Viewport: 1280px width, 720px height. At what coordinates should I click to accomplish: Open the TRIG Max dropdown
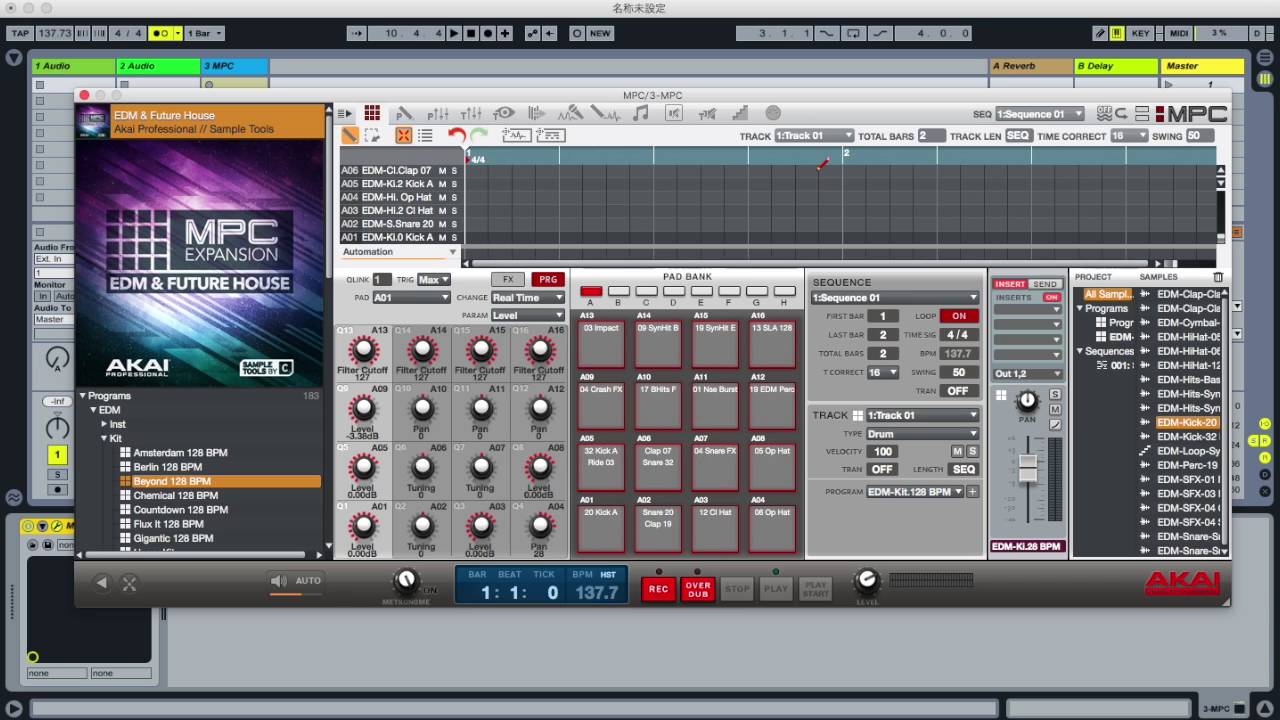pyautogui.click(x=433, y=280)
